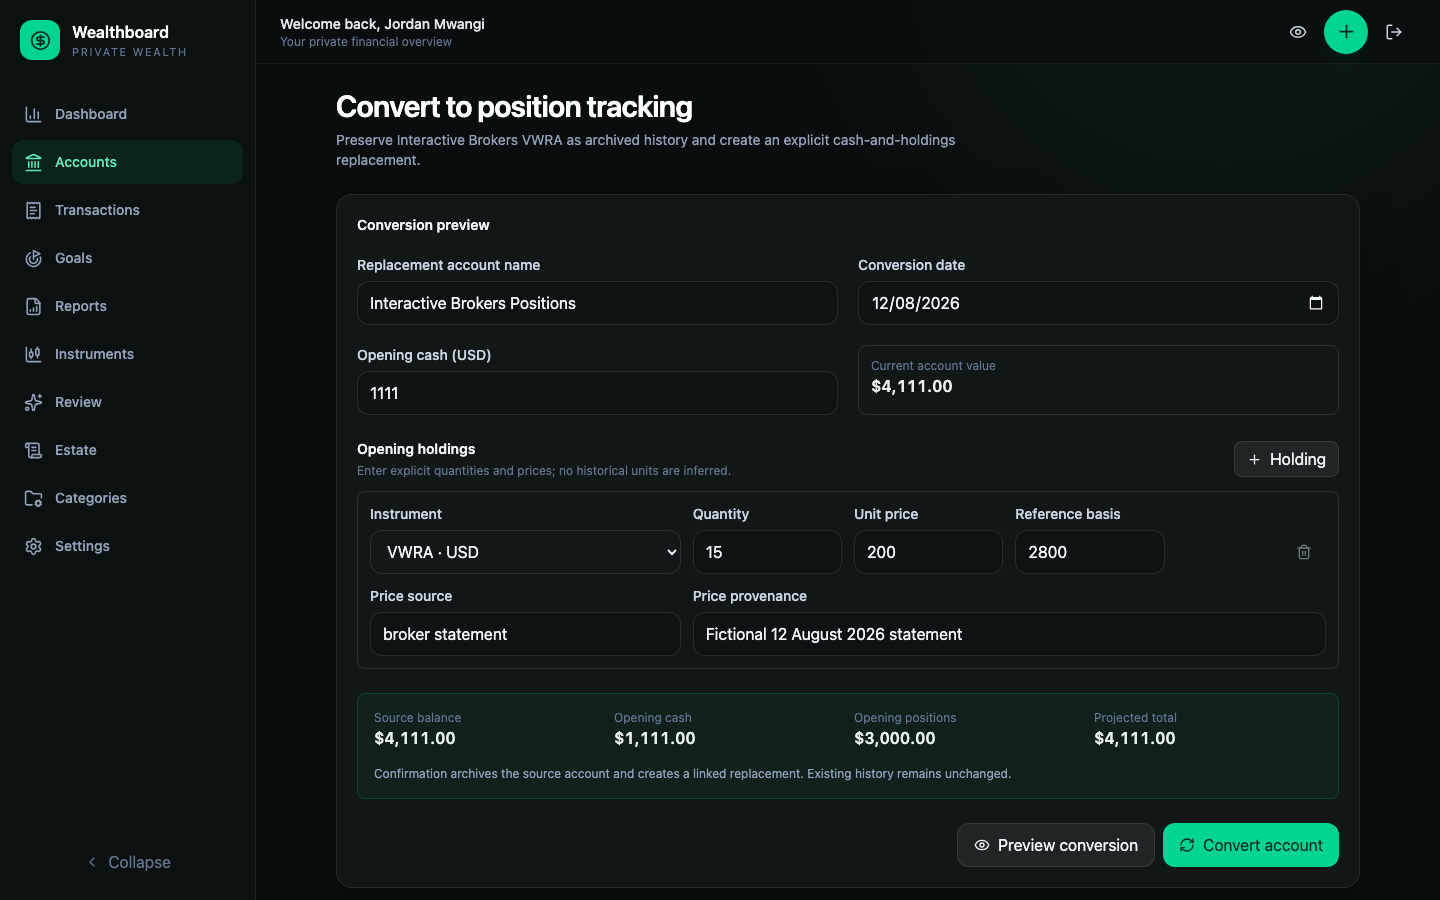Delete the VWRA holding row with trash icon
The width and height of the screenshot is (1440, 900).
(1304, 552)
